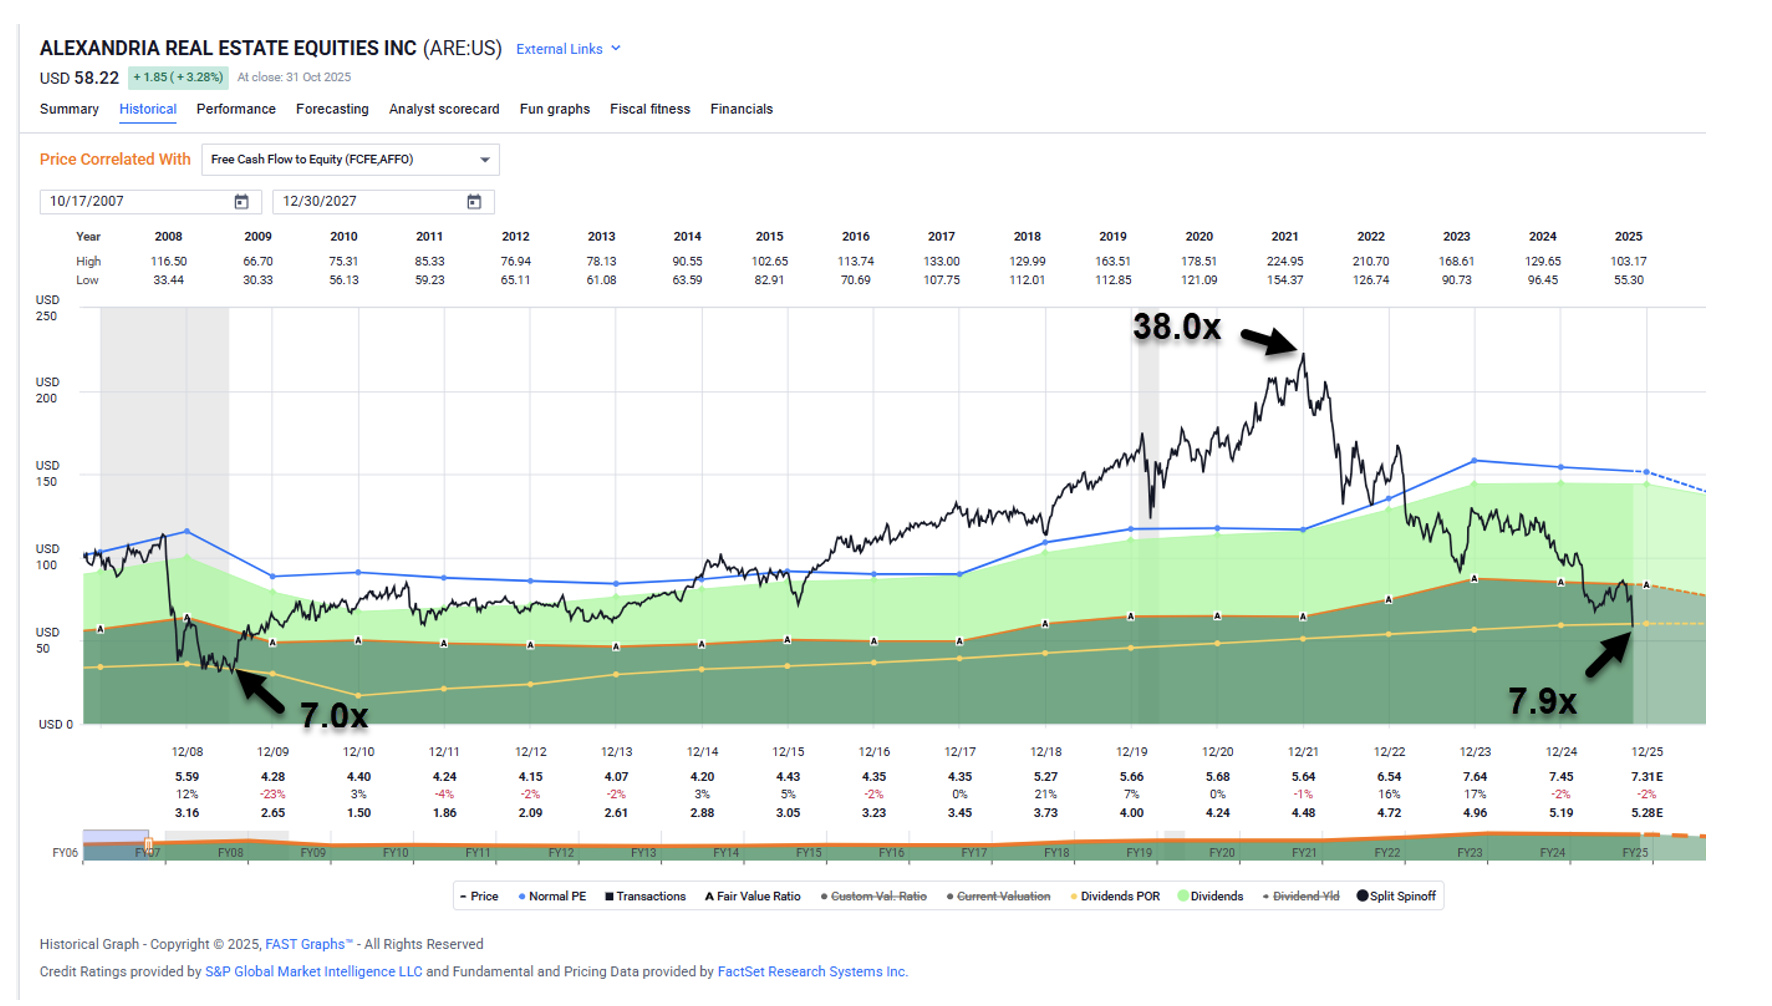Open the start date calendar picker
Image resolution: width=1772 pixels, height=1006 pixels.
click(241, 202)
